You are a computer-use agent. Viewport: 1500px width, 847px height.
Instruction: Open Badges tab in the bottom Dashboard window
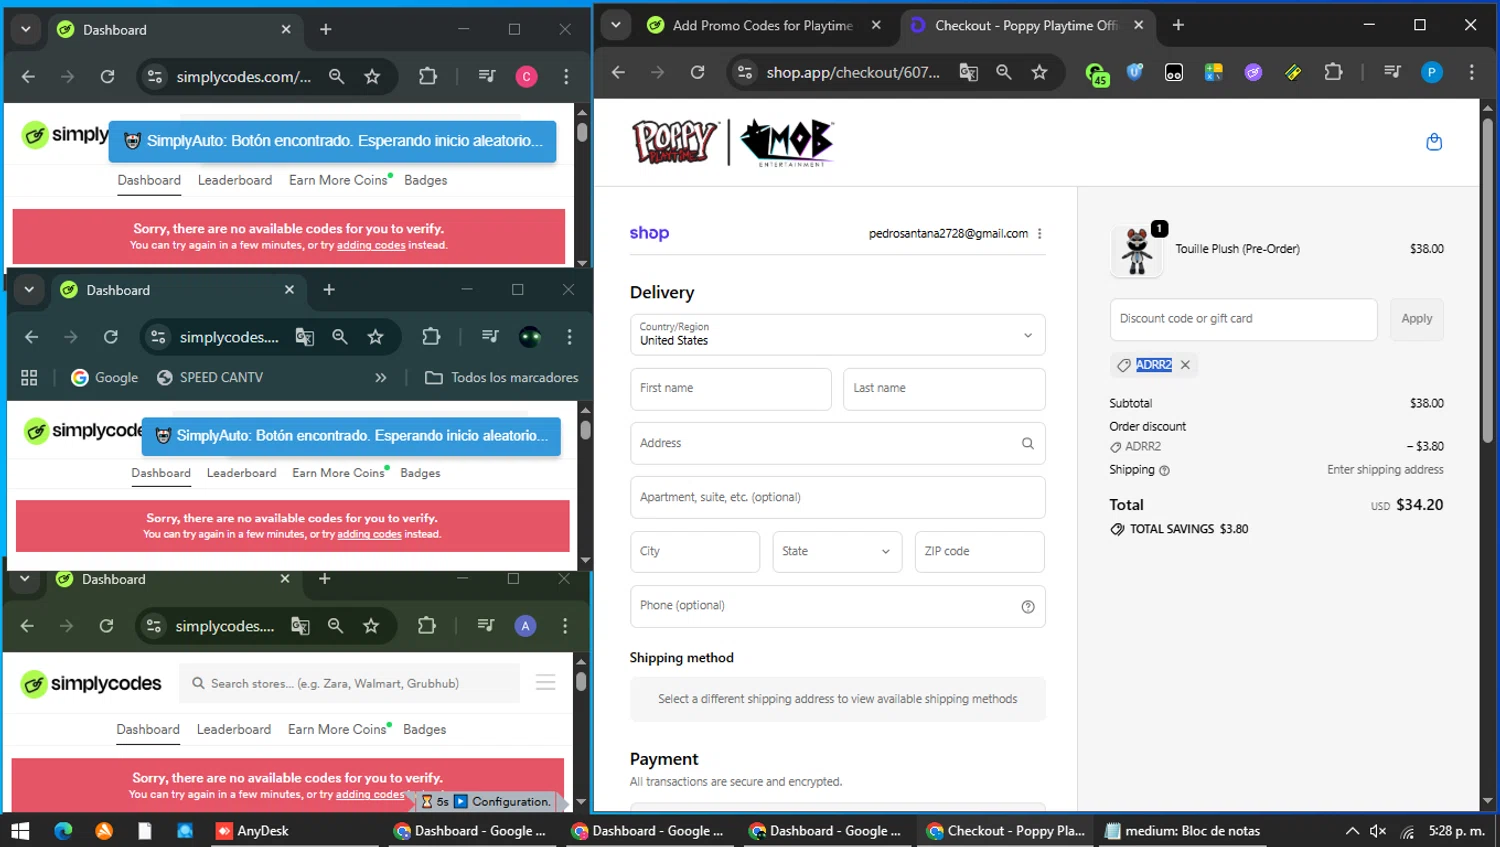(x=424, y=729)
